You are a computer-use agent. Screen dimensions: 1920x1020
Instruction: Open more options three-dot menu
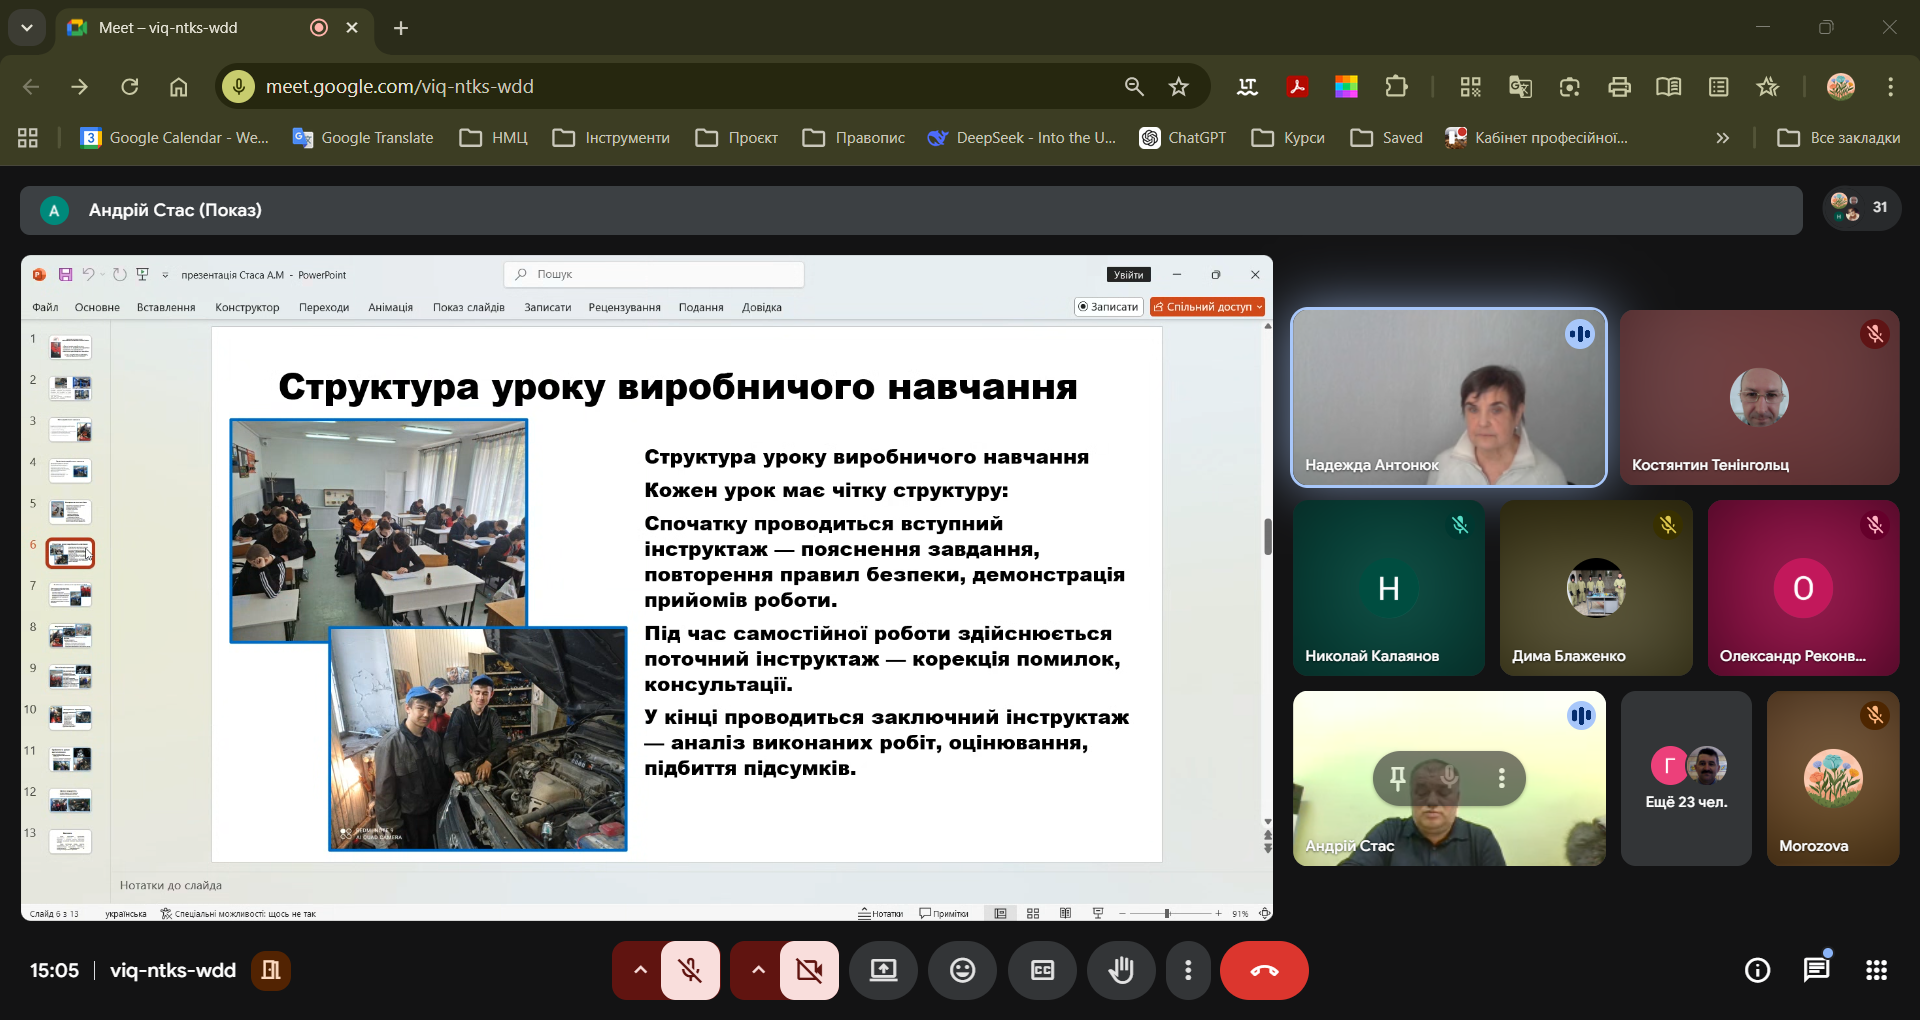pyautogui.click(x=1188, y=970)
